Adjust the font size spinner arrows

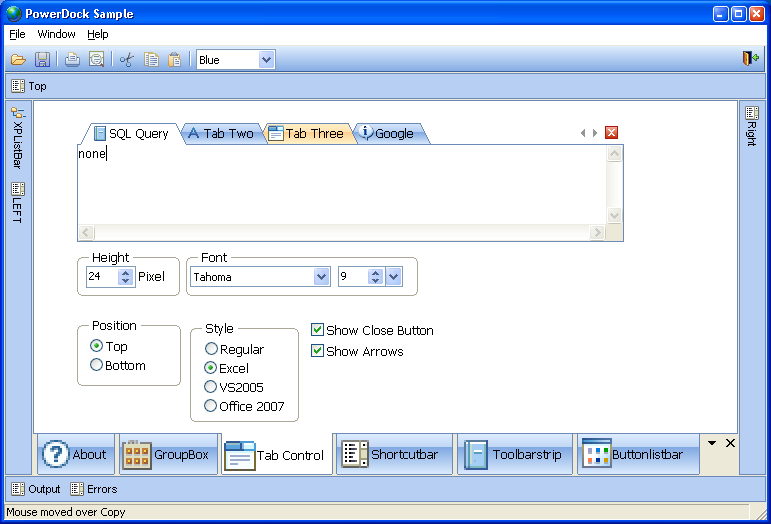click(x=376, y=277)
